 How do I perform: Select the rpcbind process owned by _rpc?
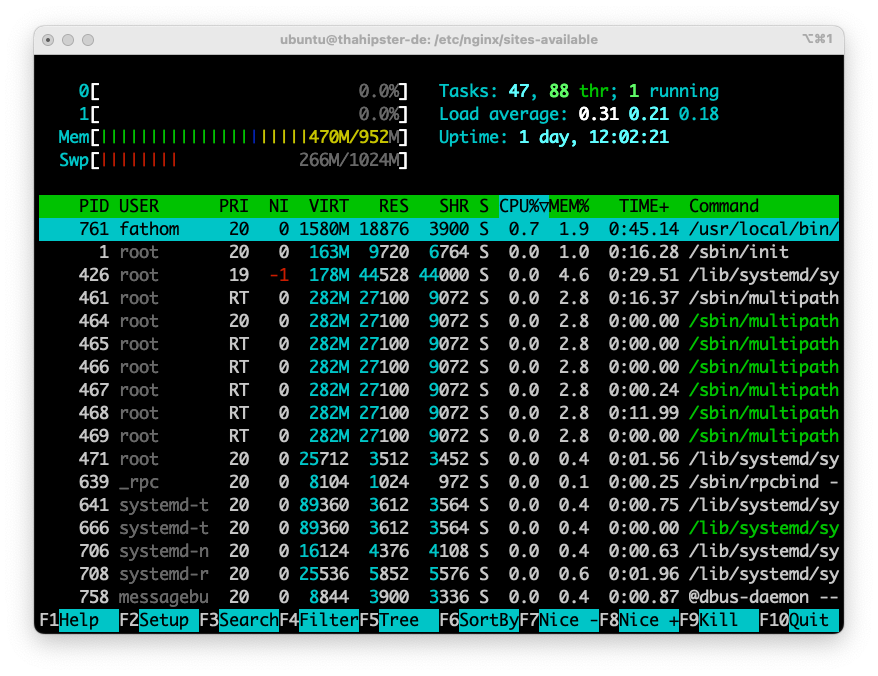[400, 482]
